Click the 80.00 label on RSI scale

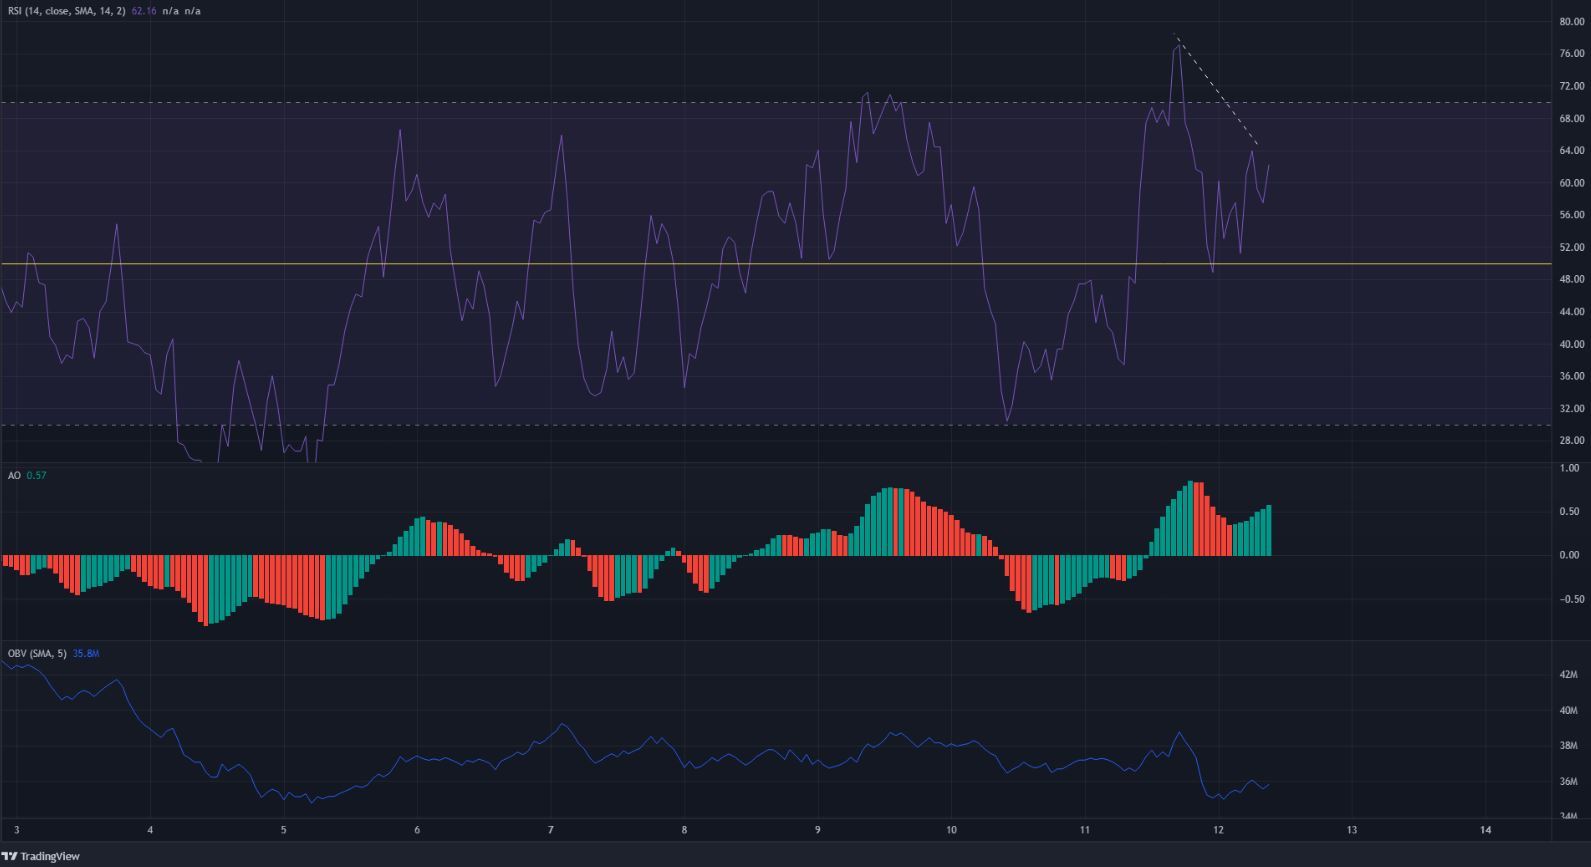click(x=1572, y=22)
